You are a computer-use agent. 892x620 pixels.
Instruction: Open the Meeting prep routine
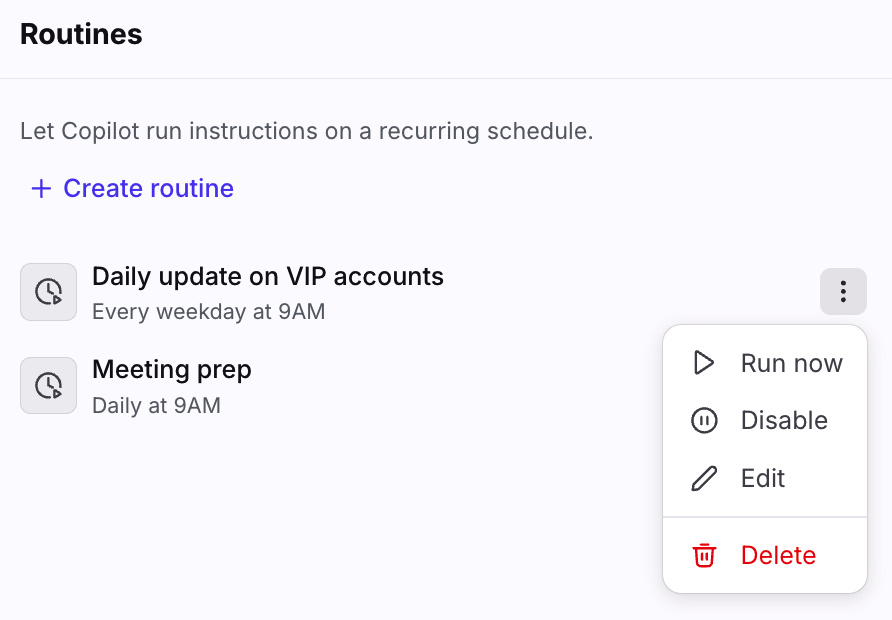click(x=172, y=370)
